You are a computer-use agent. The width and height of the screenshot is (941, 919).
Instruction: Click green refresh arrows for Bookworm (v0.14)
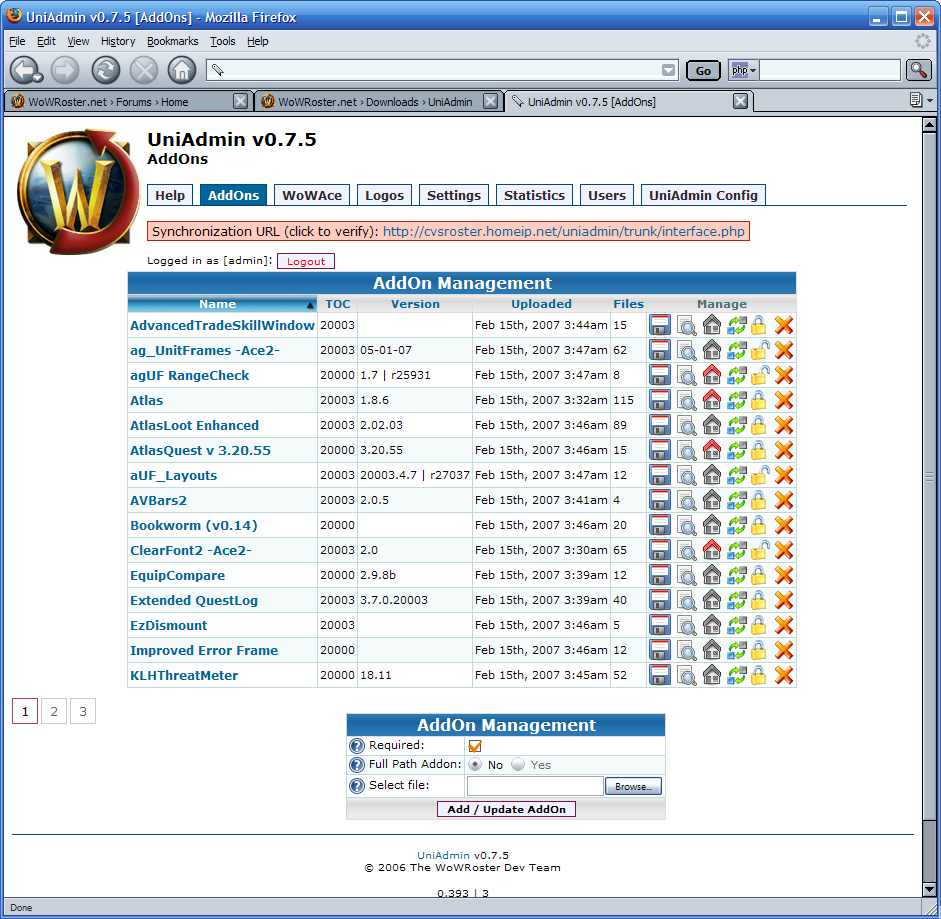[x=736, y=525]
